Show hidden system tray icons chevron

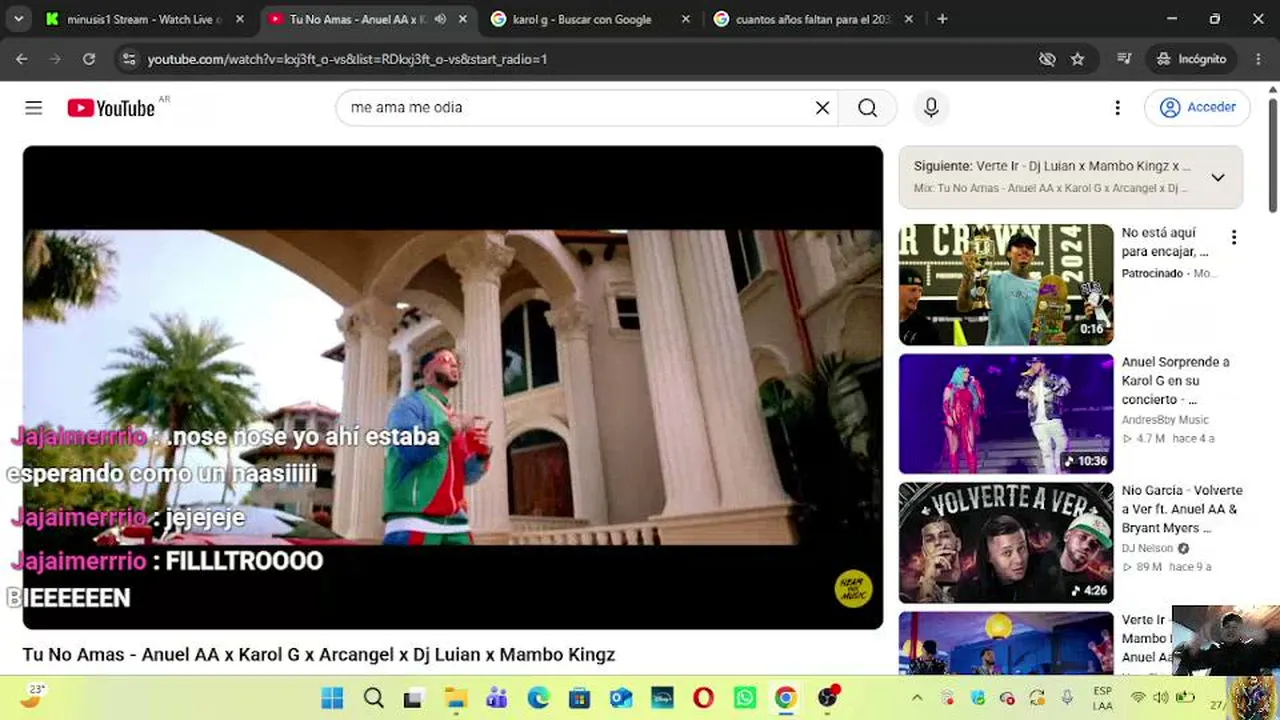917,698
